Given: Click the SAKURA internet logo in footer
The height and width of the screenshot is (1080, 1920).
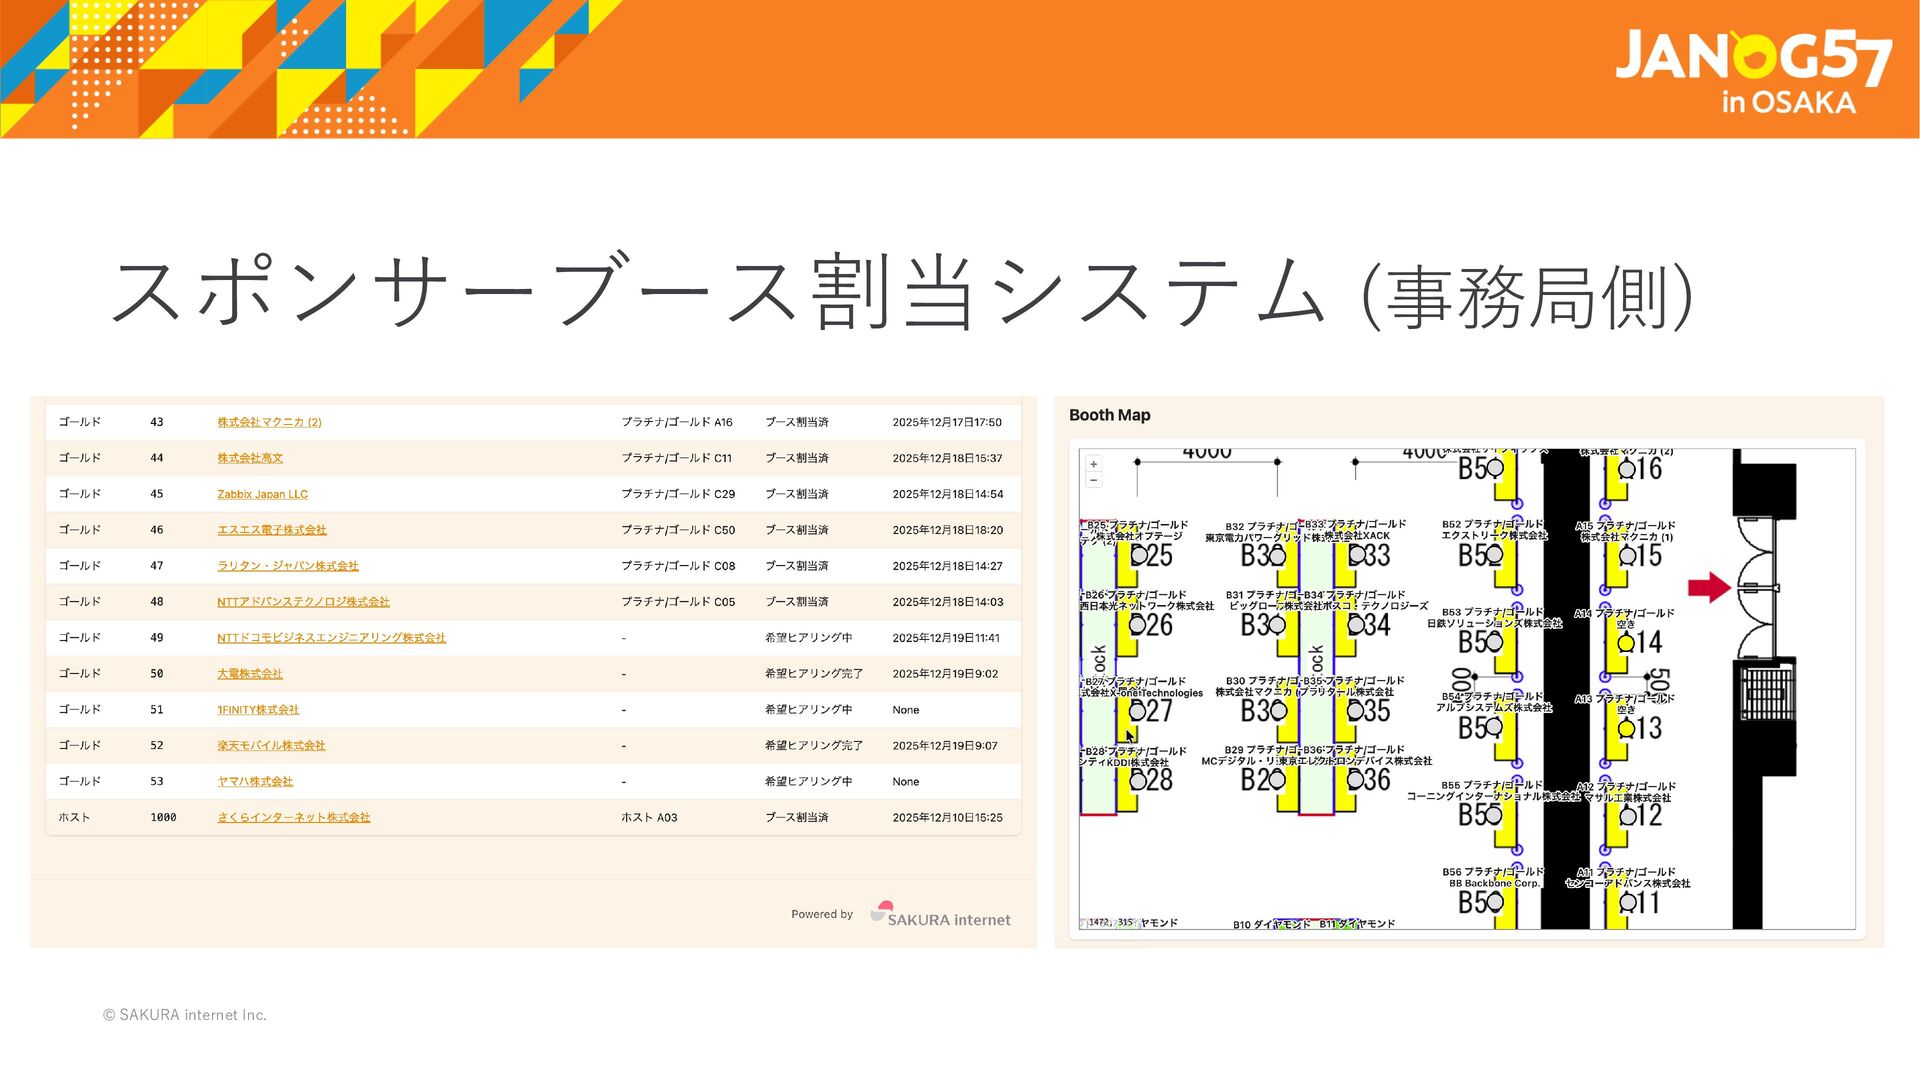Looking at the screenshot, I should (x=940, y=915).
